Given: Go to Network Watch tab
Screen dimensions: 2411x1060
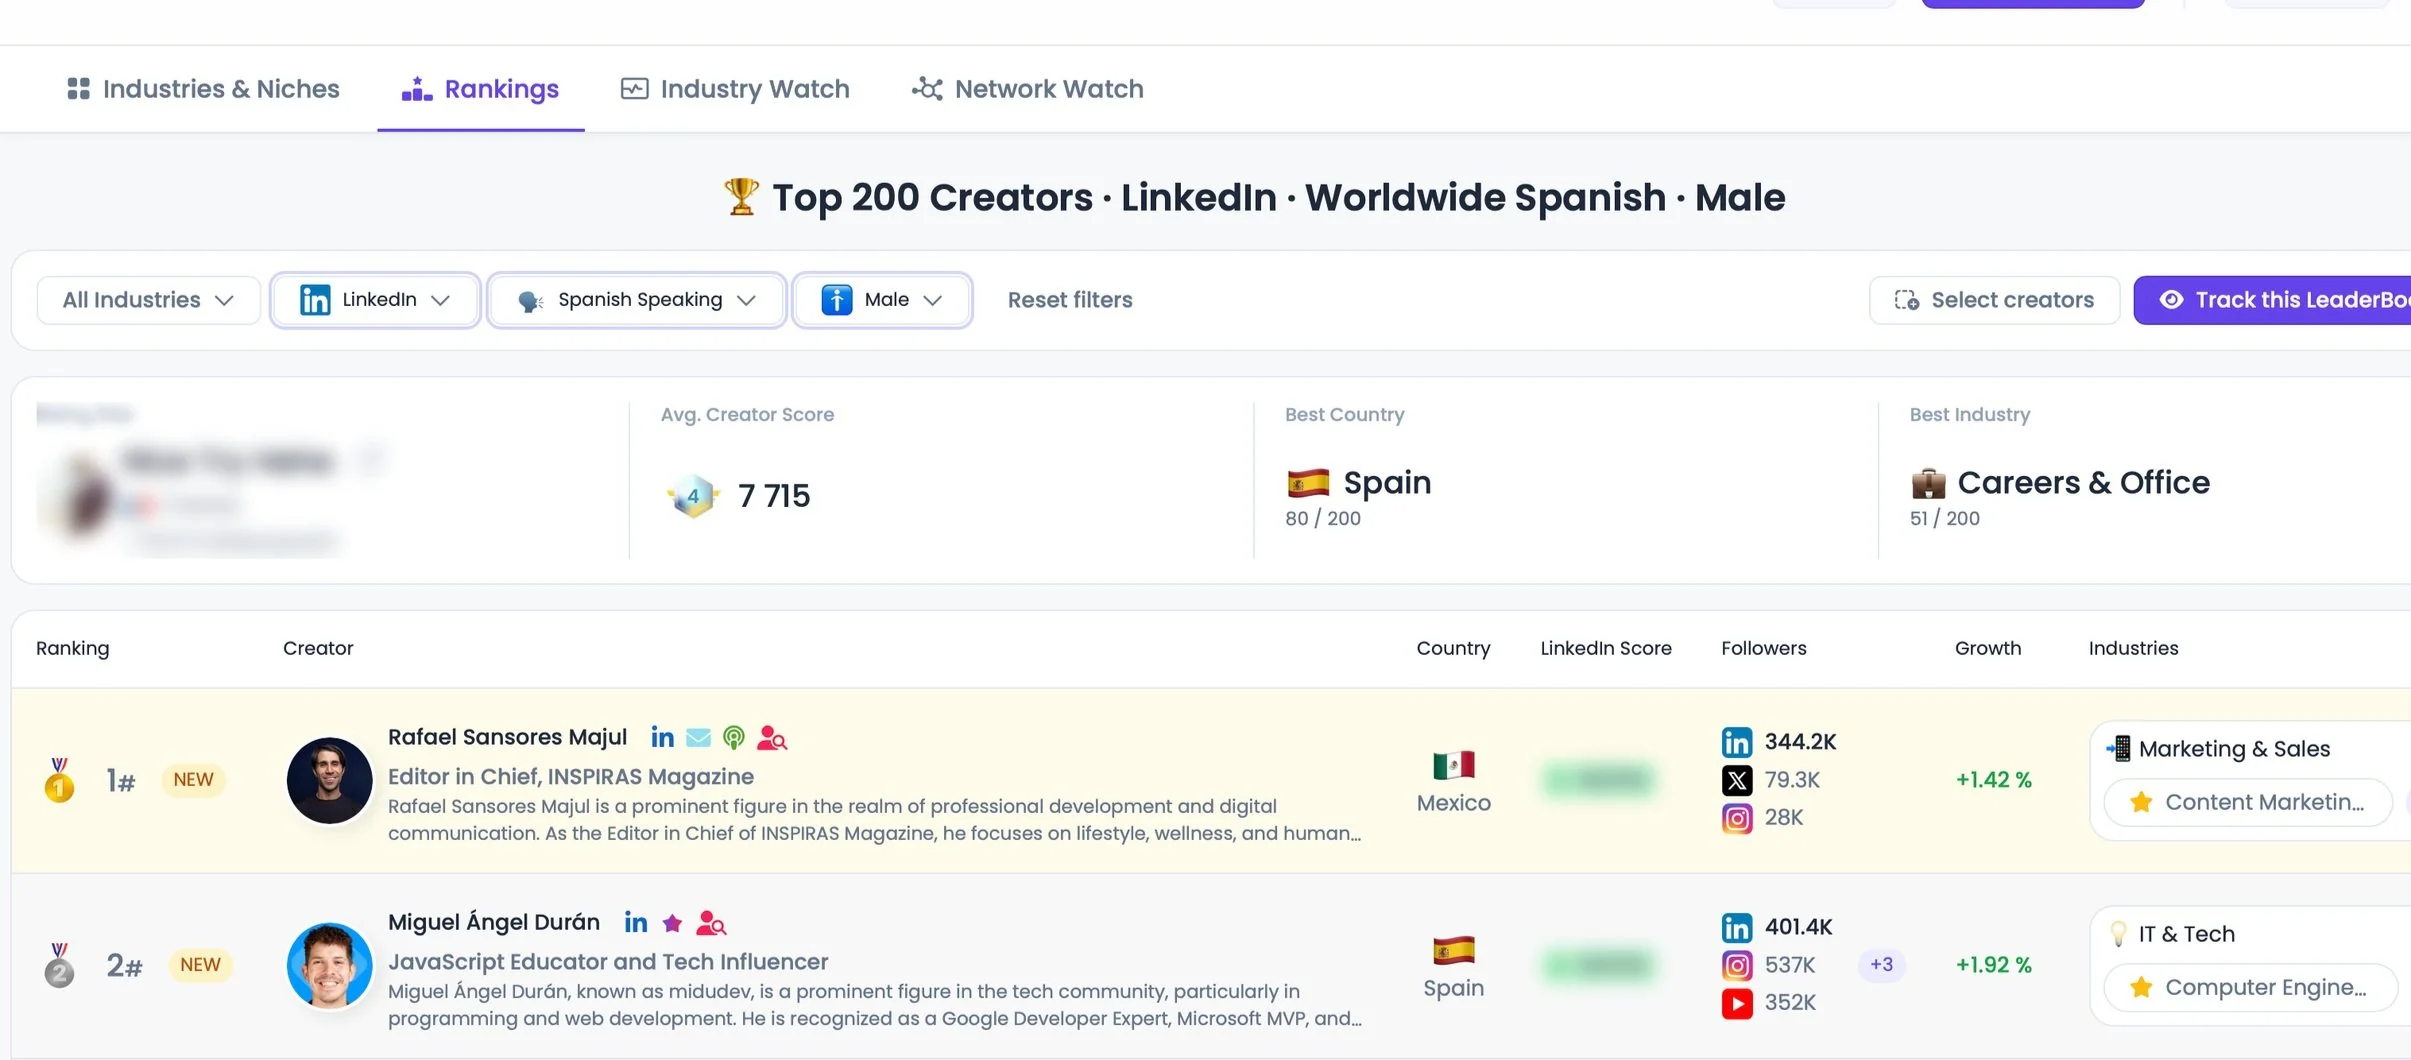Looking at the screenshot, I should 1027,89.
